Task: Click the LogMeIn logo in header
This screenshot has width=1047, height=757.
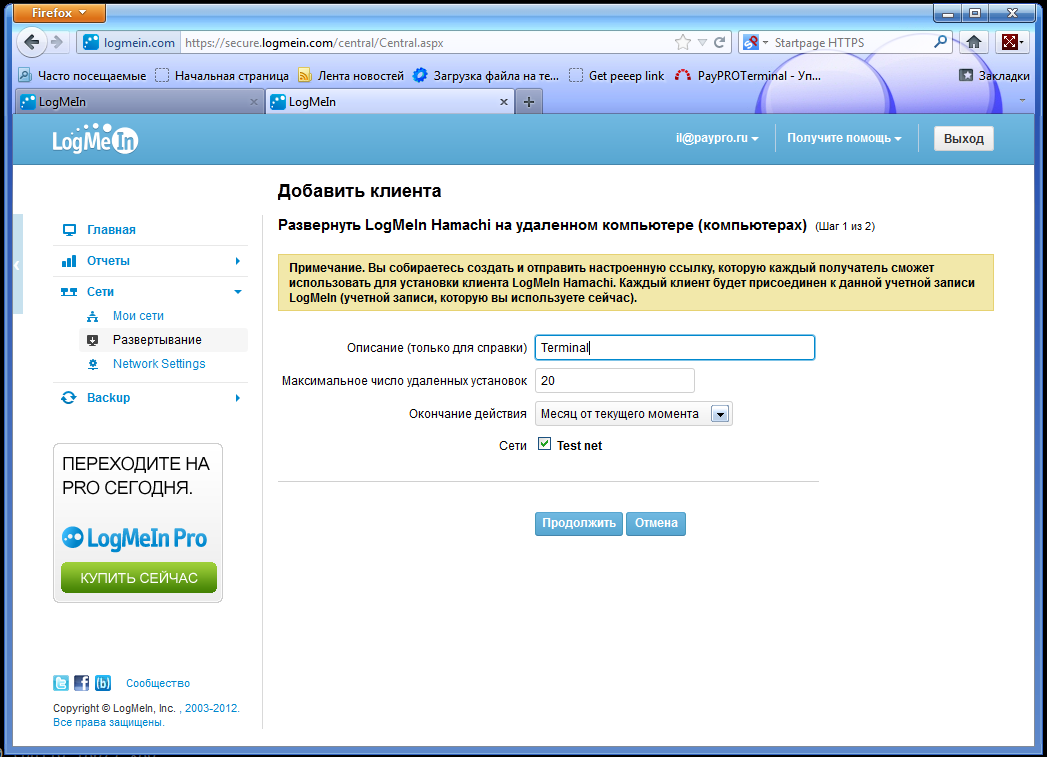Action: coord(95,140)
